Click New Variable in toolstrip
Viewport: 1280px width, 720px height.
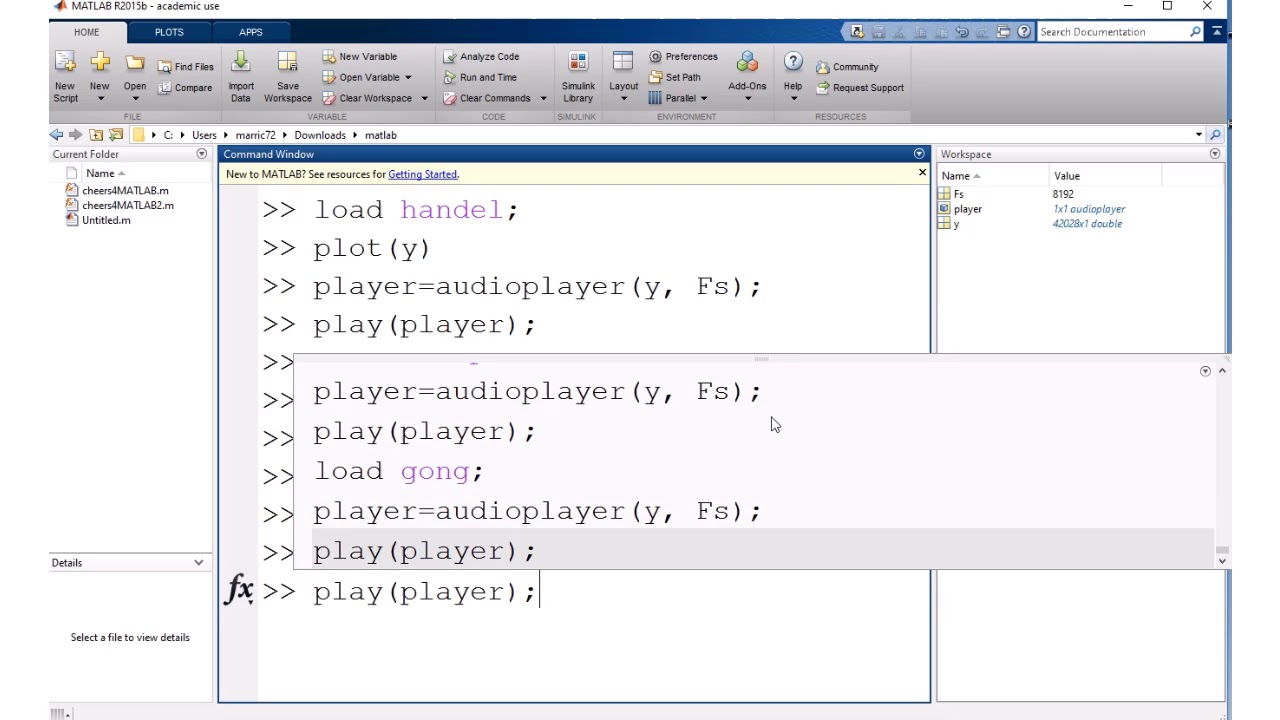(x=360, y=57)
